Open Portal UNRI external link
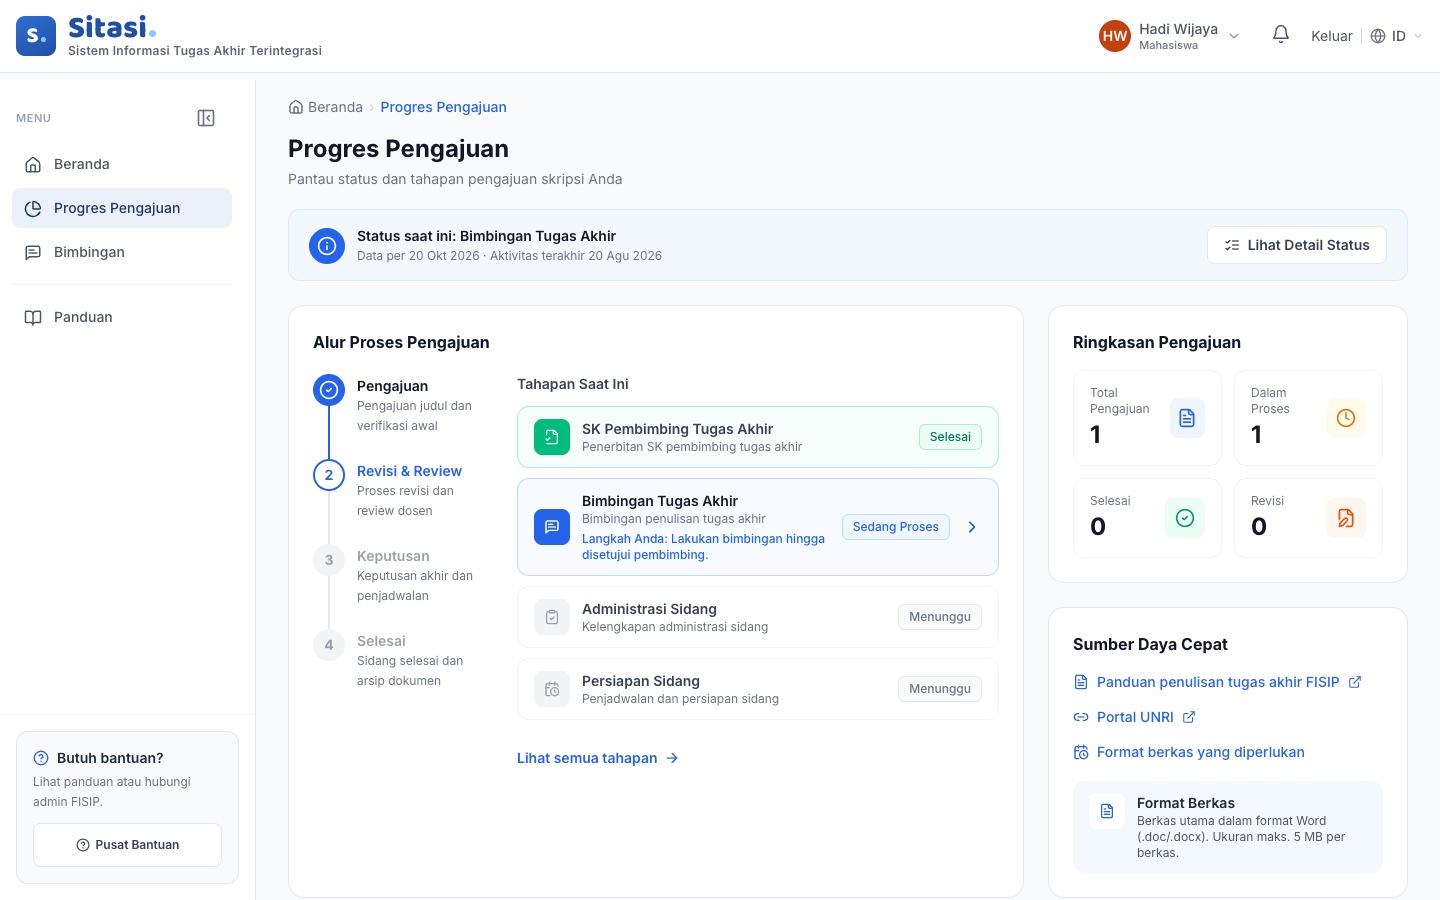 pos(1134,717)
